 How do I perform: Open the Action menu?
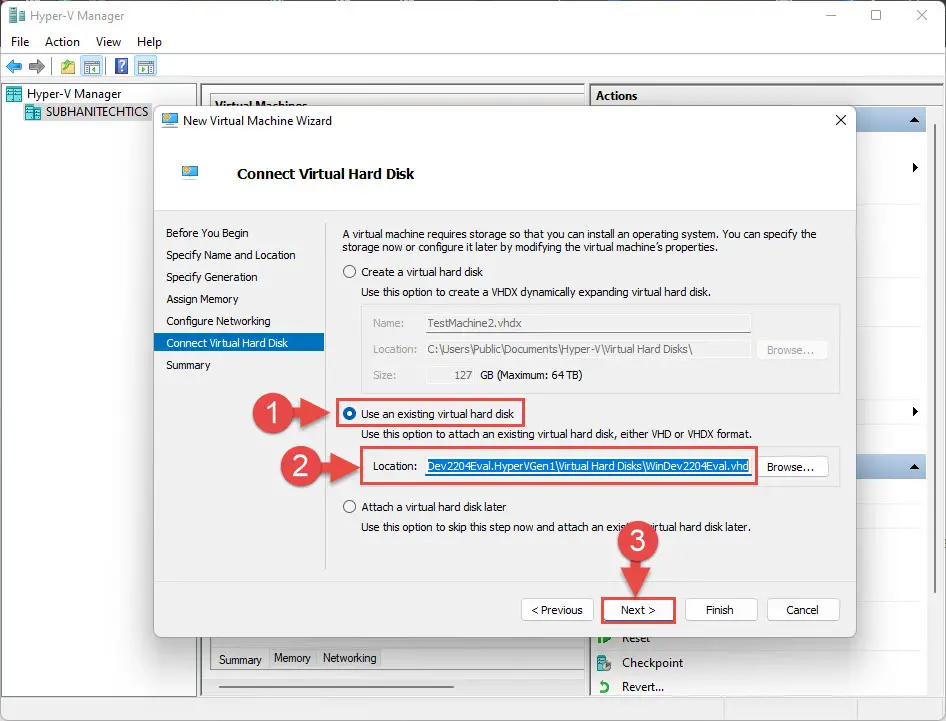(62, 42)
